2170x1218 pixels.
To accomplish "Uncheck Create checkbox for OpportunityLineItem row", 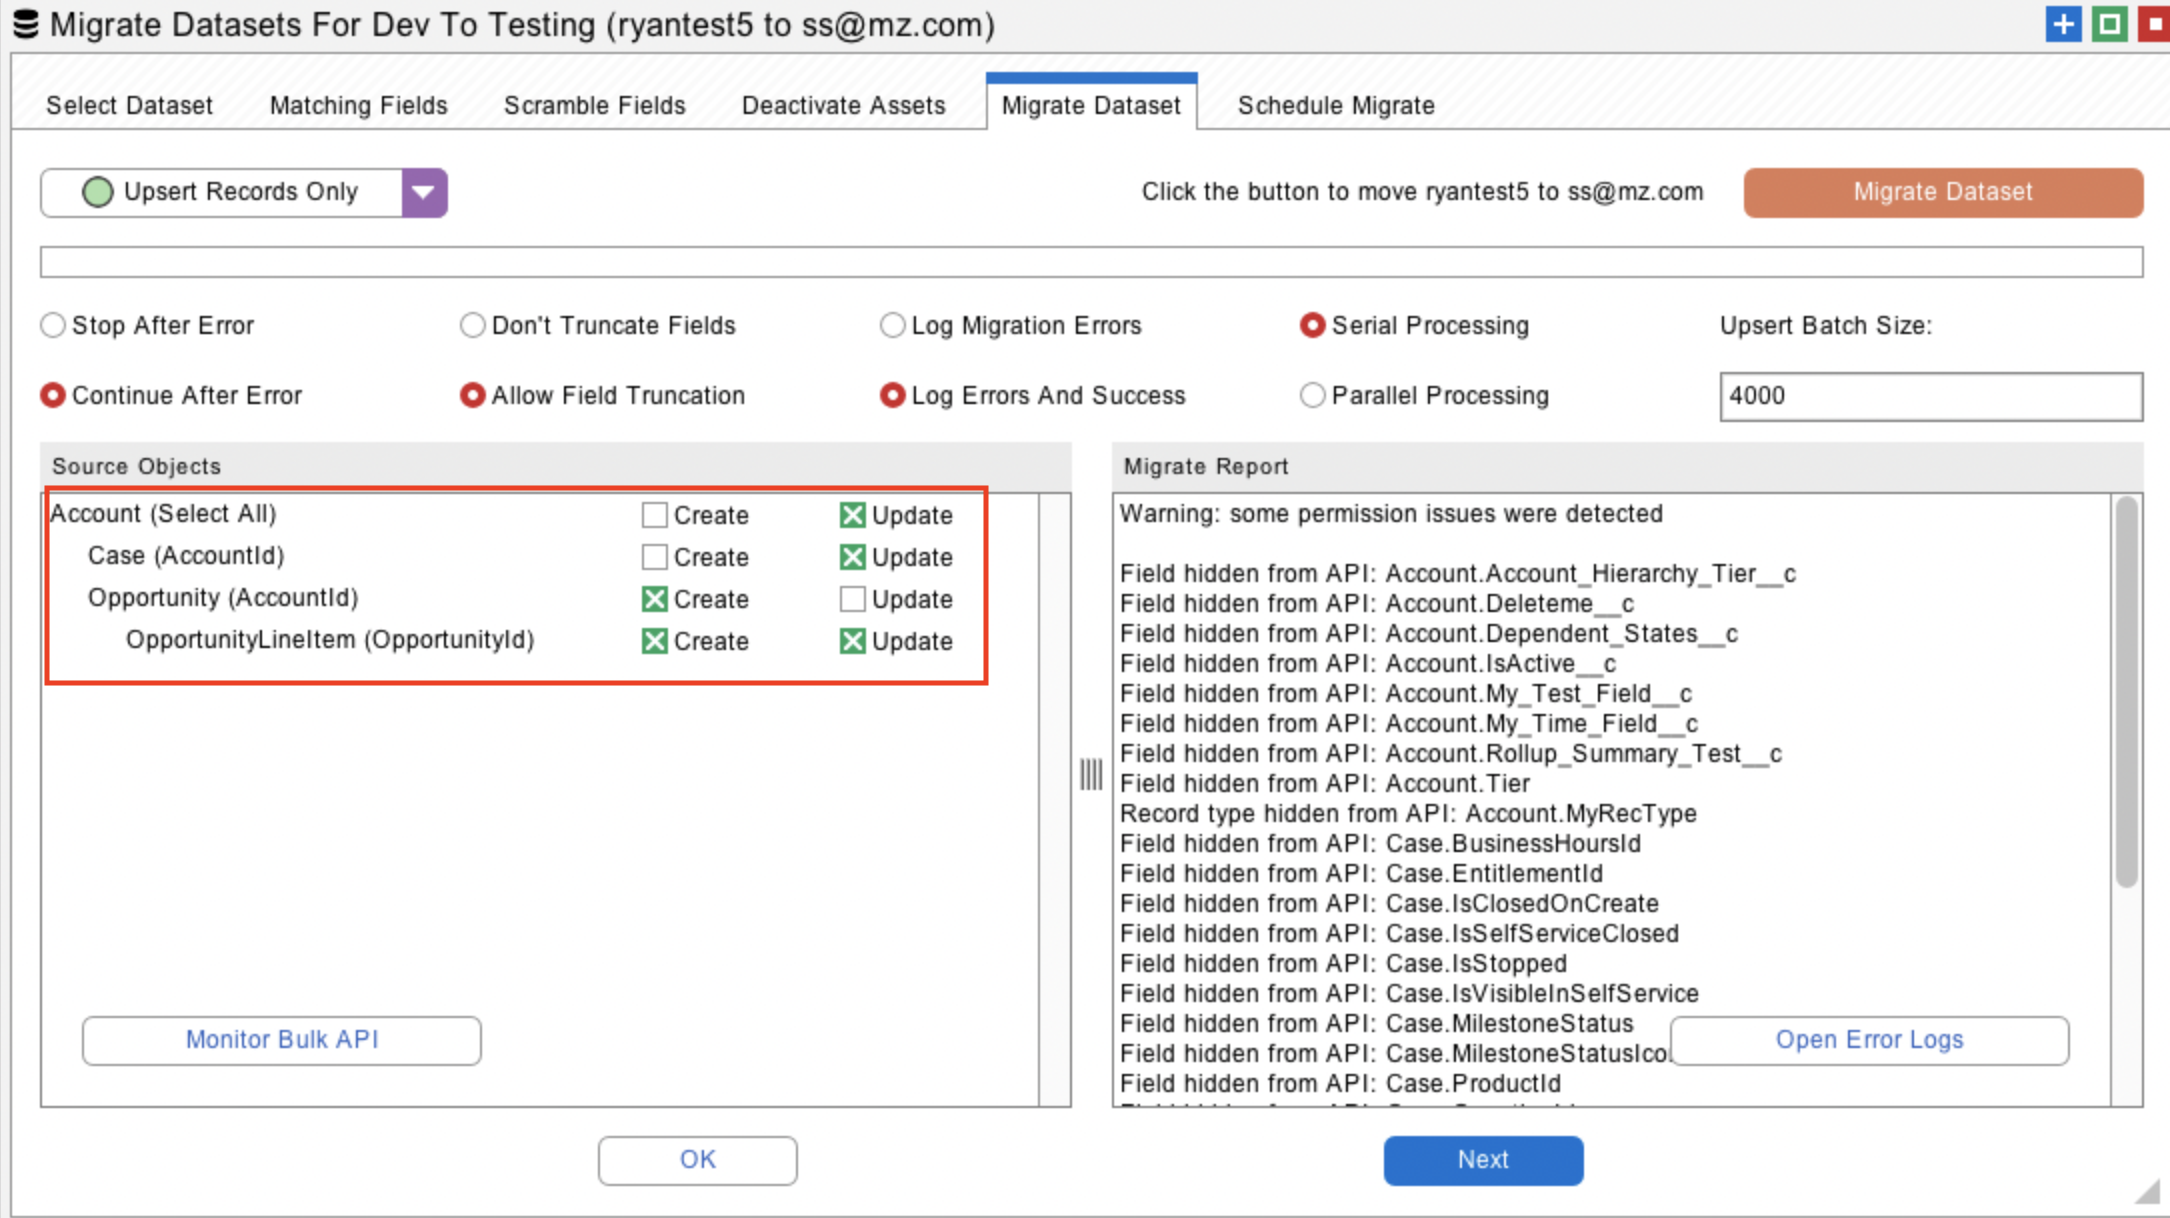I will [x=654, y=641].
